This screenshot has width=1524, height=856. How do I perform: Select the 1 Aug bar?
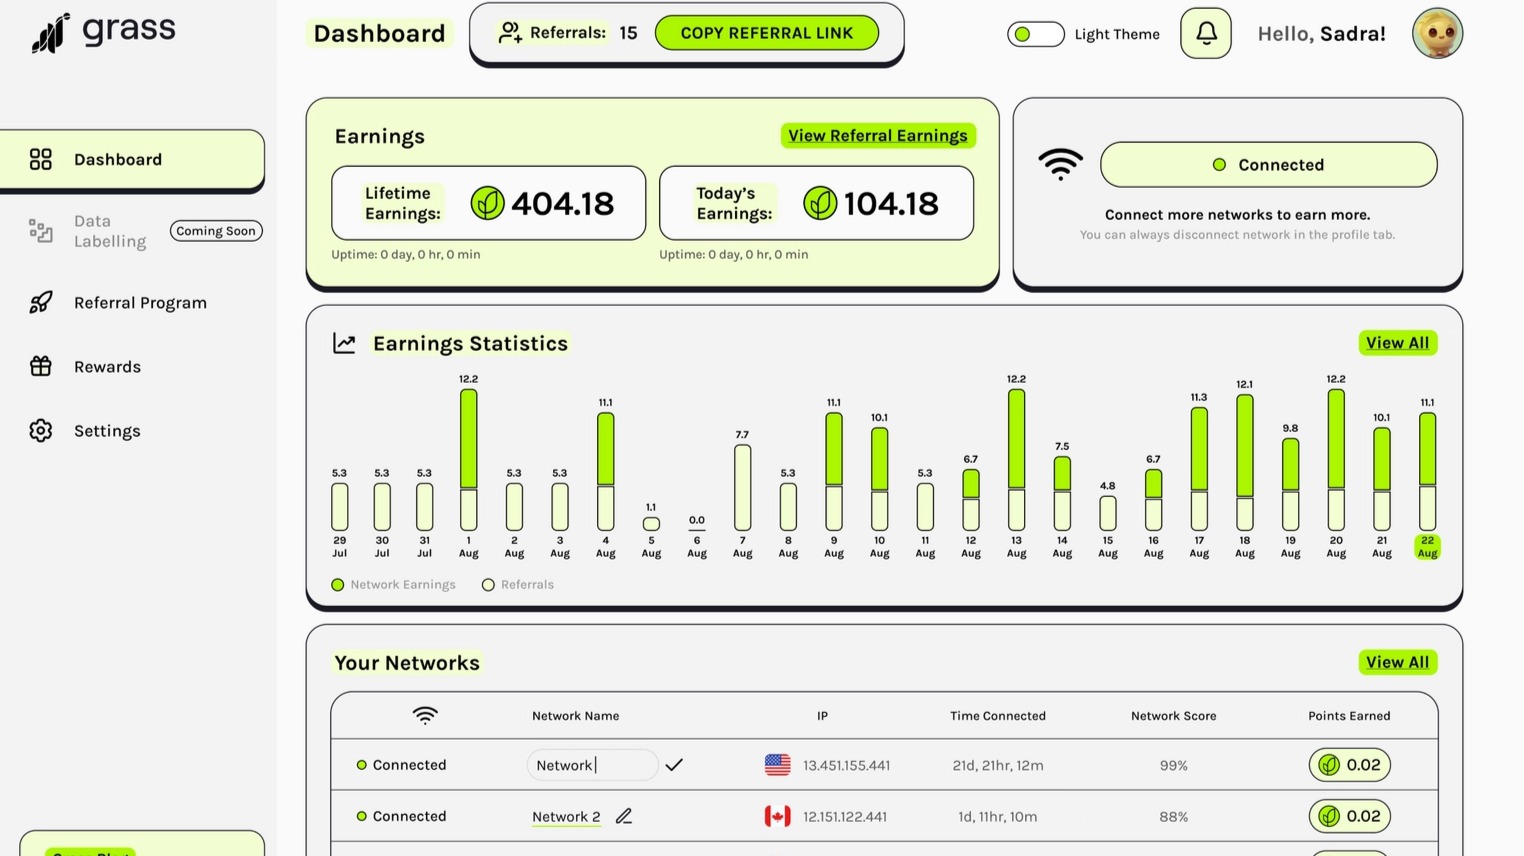(x=468, y=460)
